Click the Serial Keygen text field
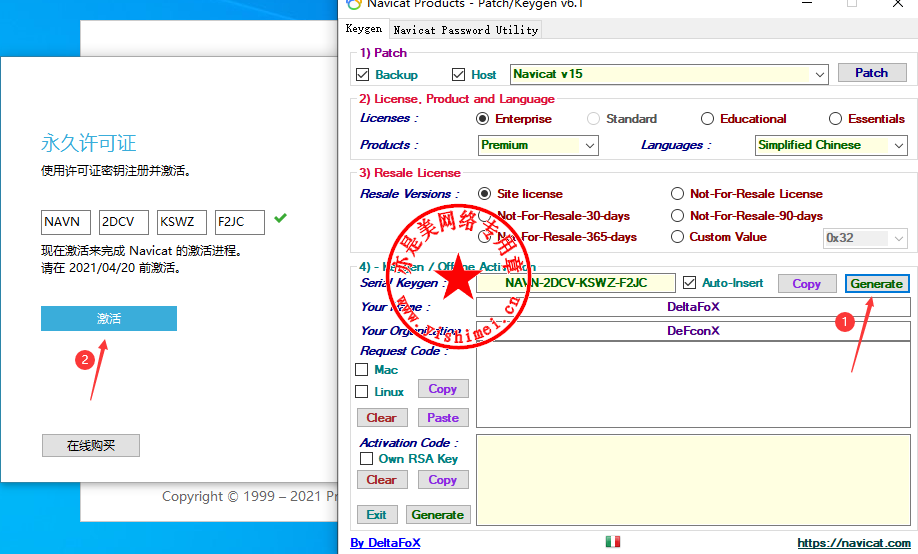Viewport: 918px width, 554px height. click(x=576, y=283)
